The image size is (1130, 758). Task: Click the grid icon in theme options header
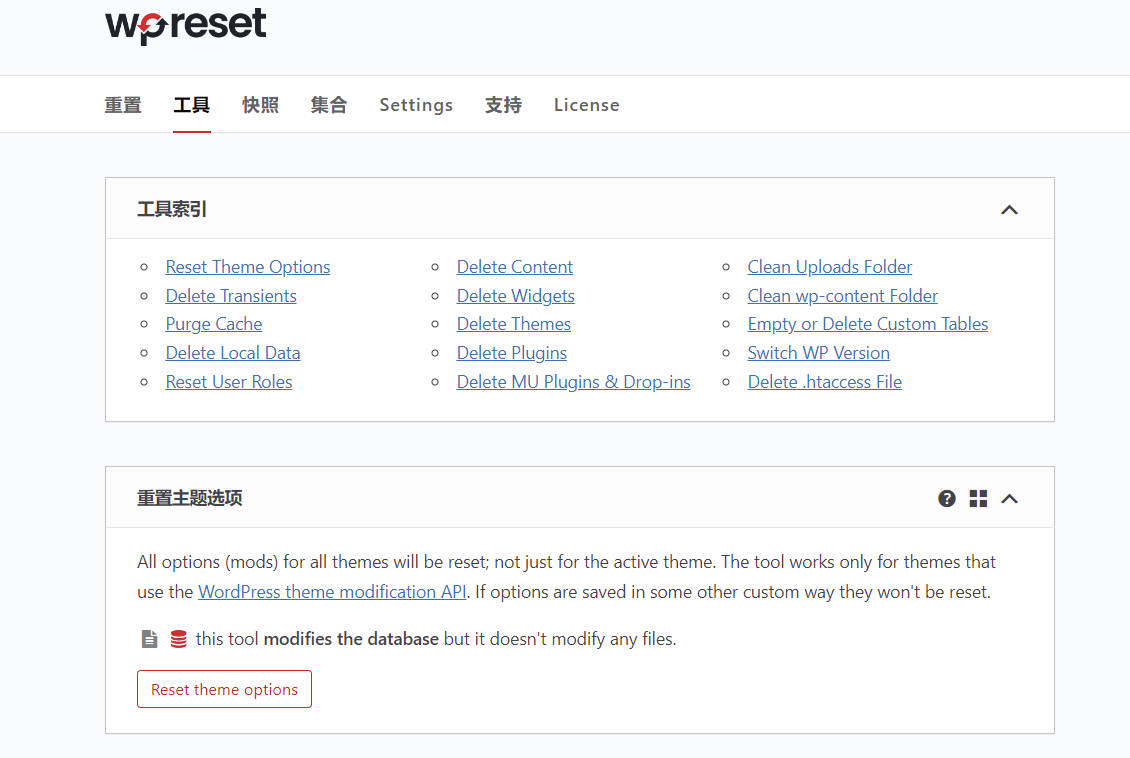point(978,499)
